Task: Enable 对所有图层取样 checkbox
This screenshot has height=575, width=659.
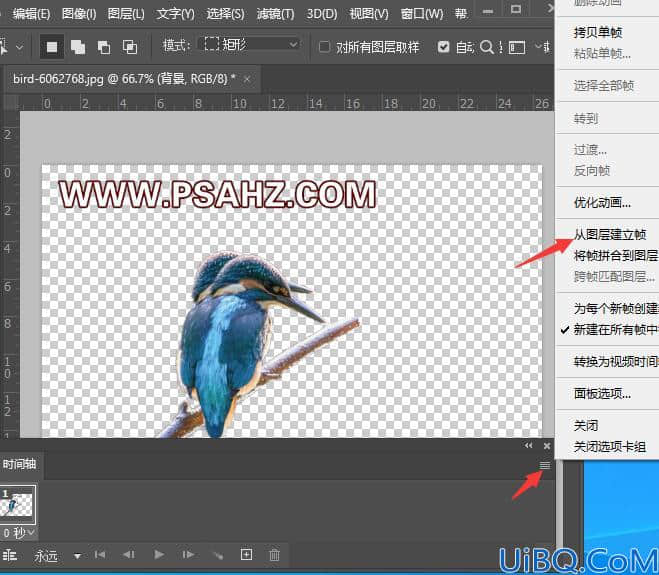Action: coord(324,47)
